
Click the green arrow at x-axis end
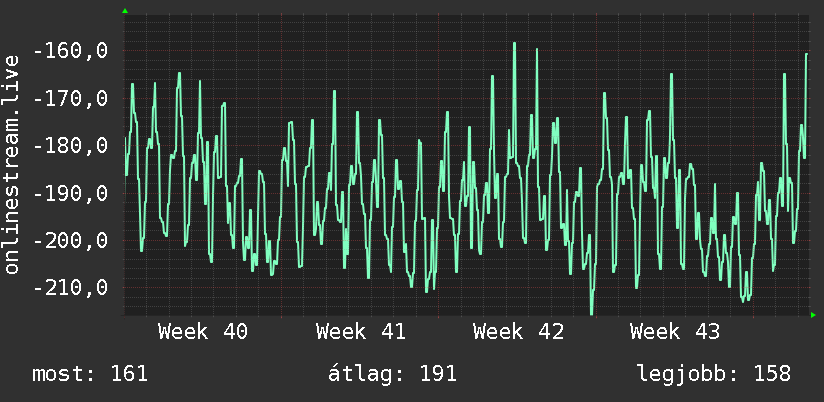813,315
